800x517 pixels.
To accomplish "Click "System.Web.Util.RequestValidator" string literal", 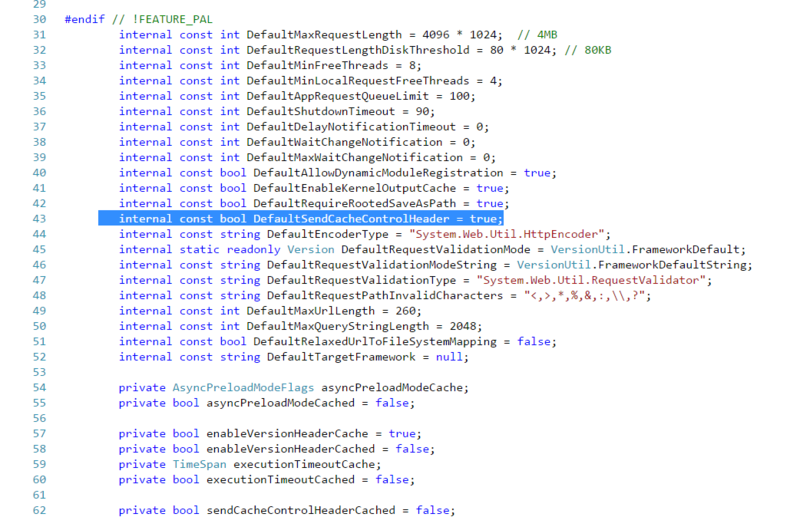I will click(591, 280).
